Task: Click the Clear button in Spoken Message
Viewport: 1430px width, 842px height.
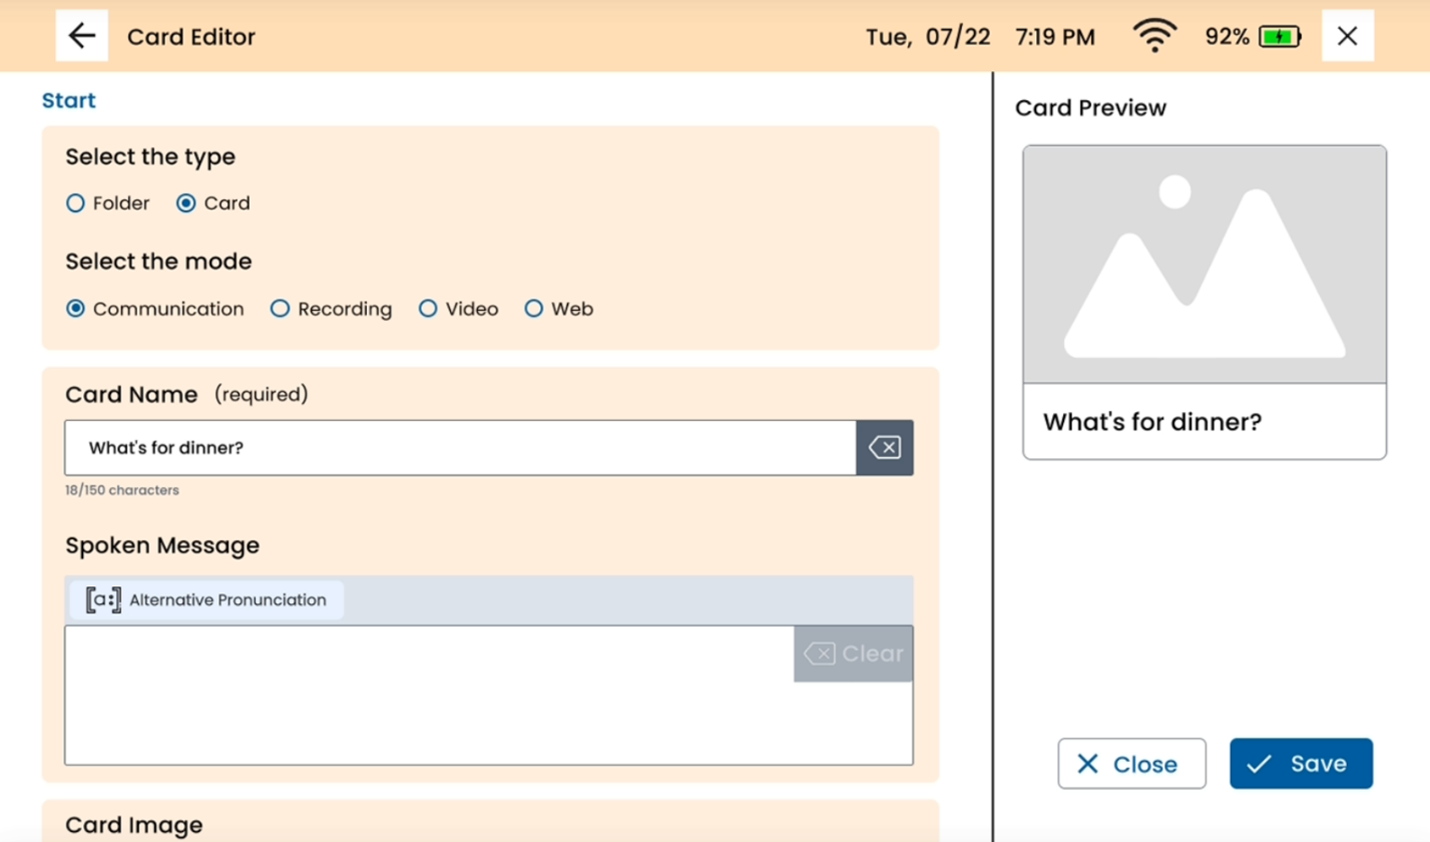Action: pyautogui.click(x=853, y=654)
